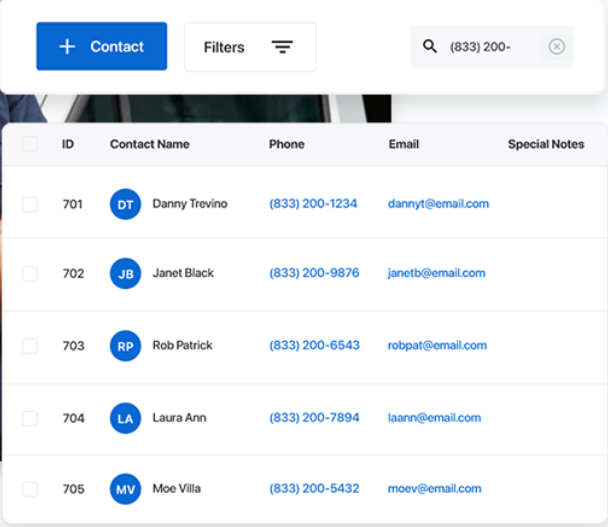
Task: Sort by Phone column header
Action: click(287, 144)
